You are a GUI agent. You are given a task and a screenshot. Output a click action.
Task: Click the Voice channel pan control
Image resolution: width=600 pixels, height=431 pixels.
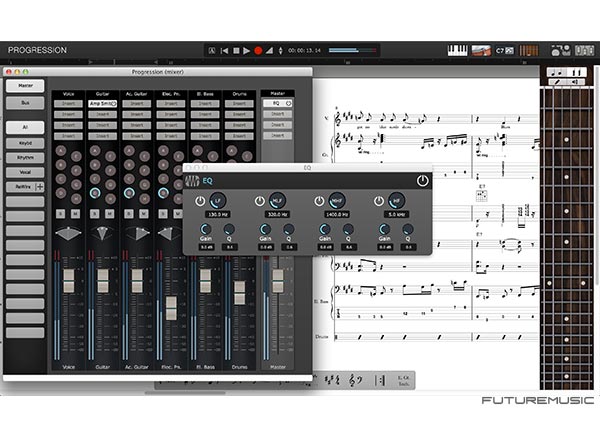click(x=68, y=233)
